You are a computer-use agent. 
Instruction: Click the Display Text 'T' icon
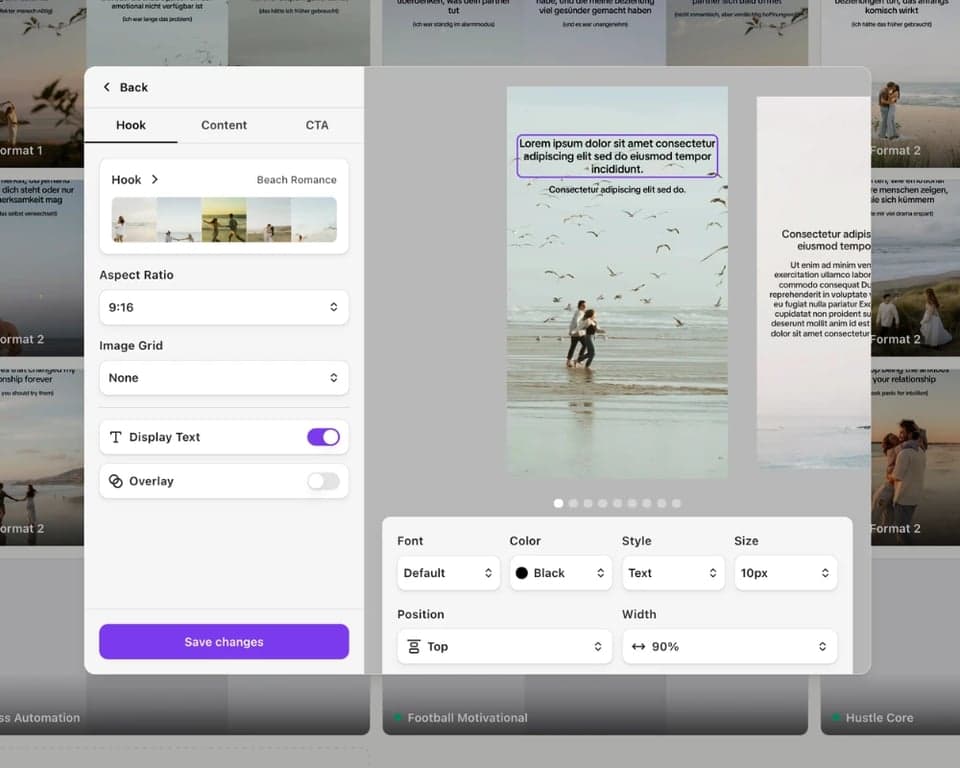(x=115, y=437)
